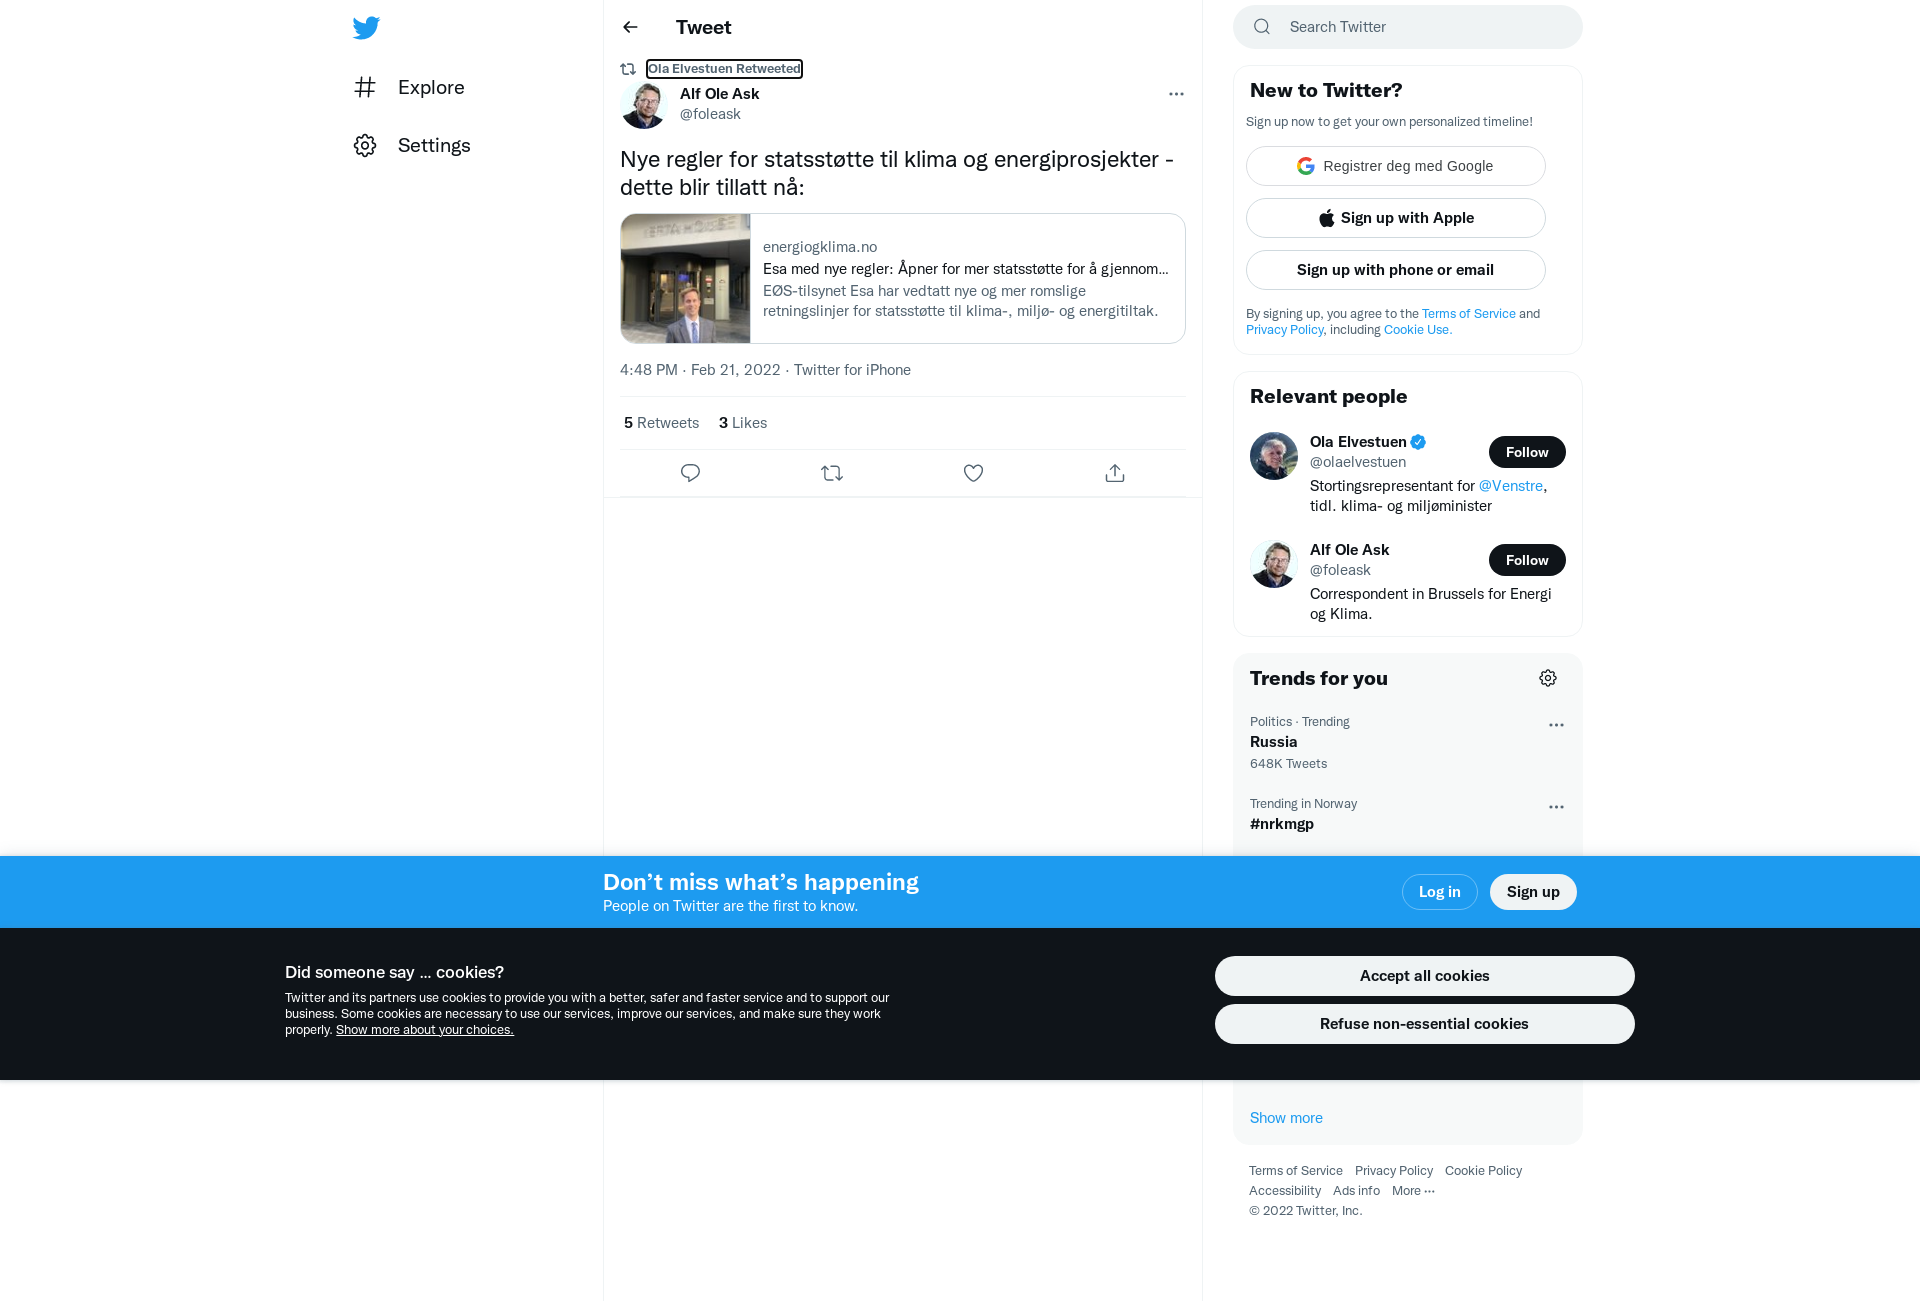Retweet using the retweet icon below tweet
The height and width of the screenshot is (1301, 1920).
click(832, 473)
